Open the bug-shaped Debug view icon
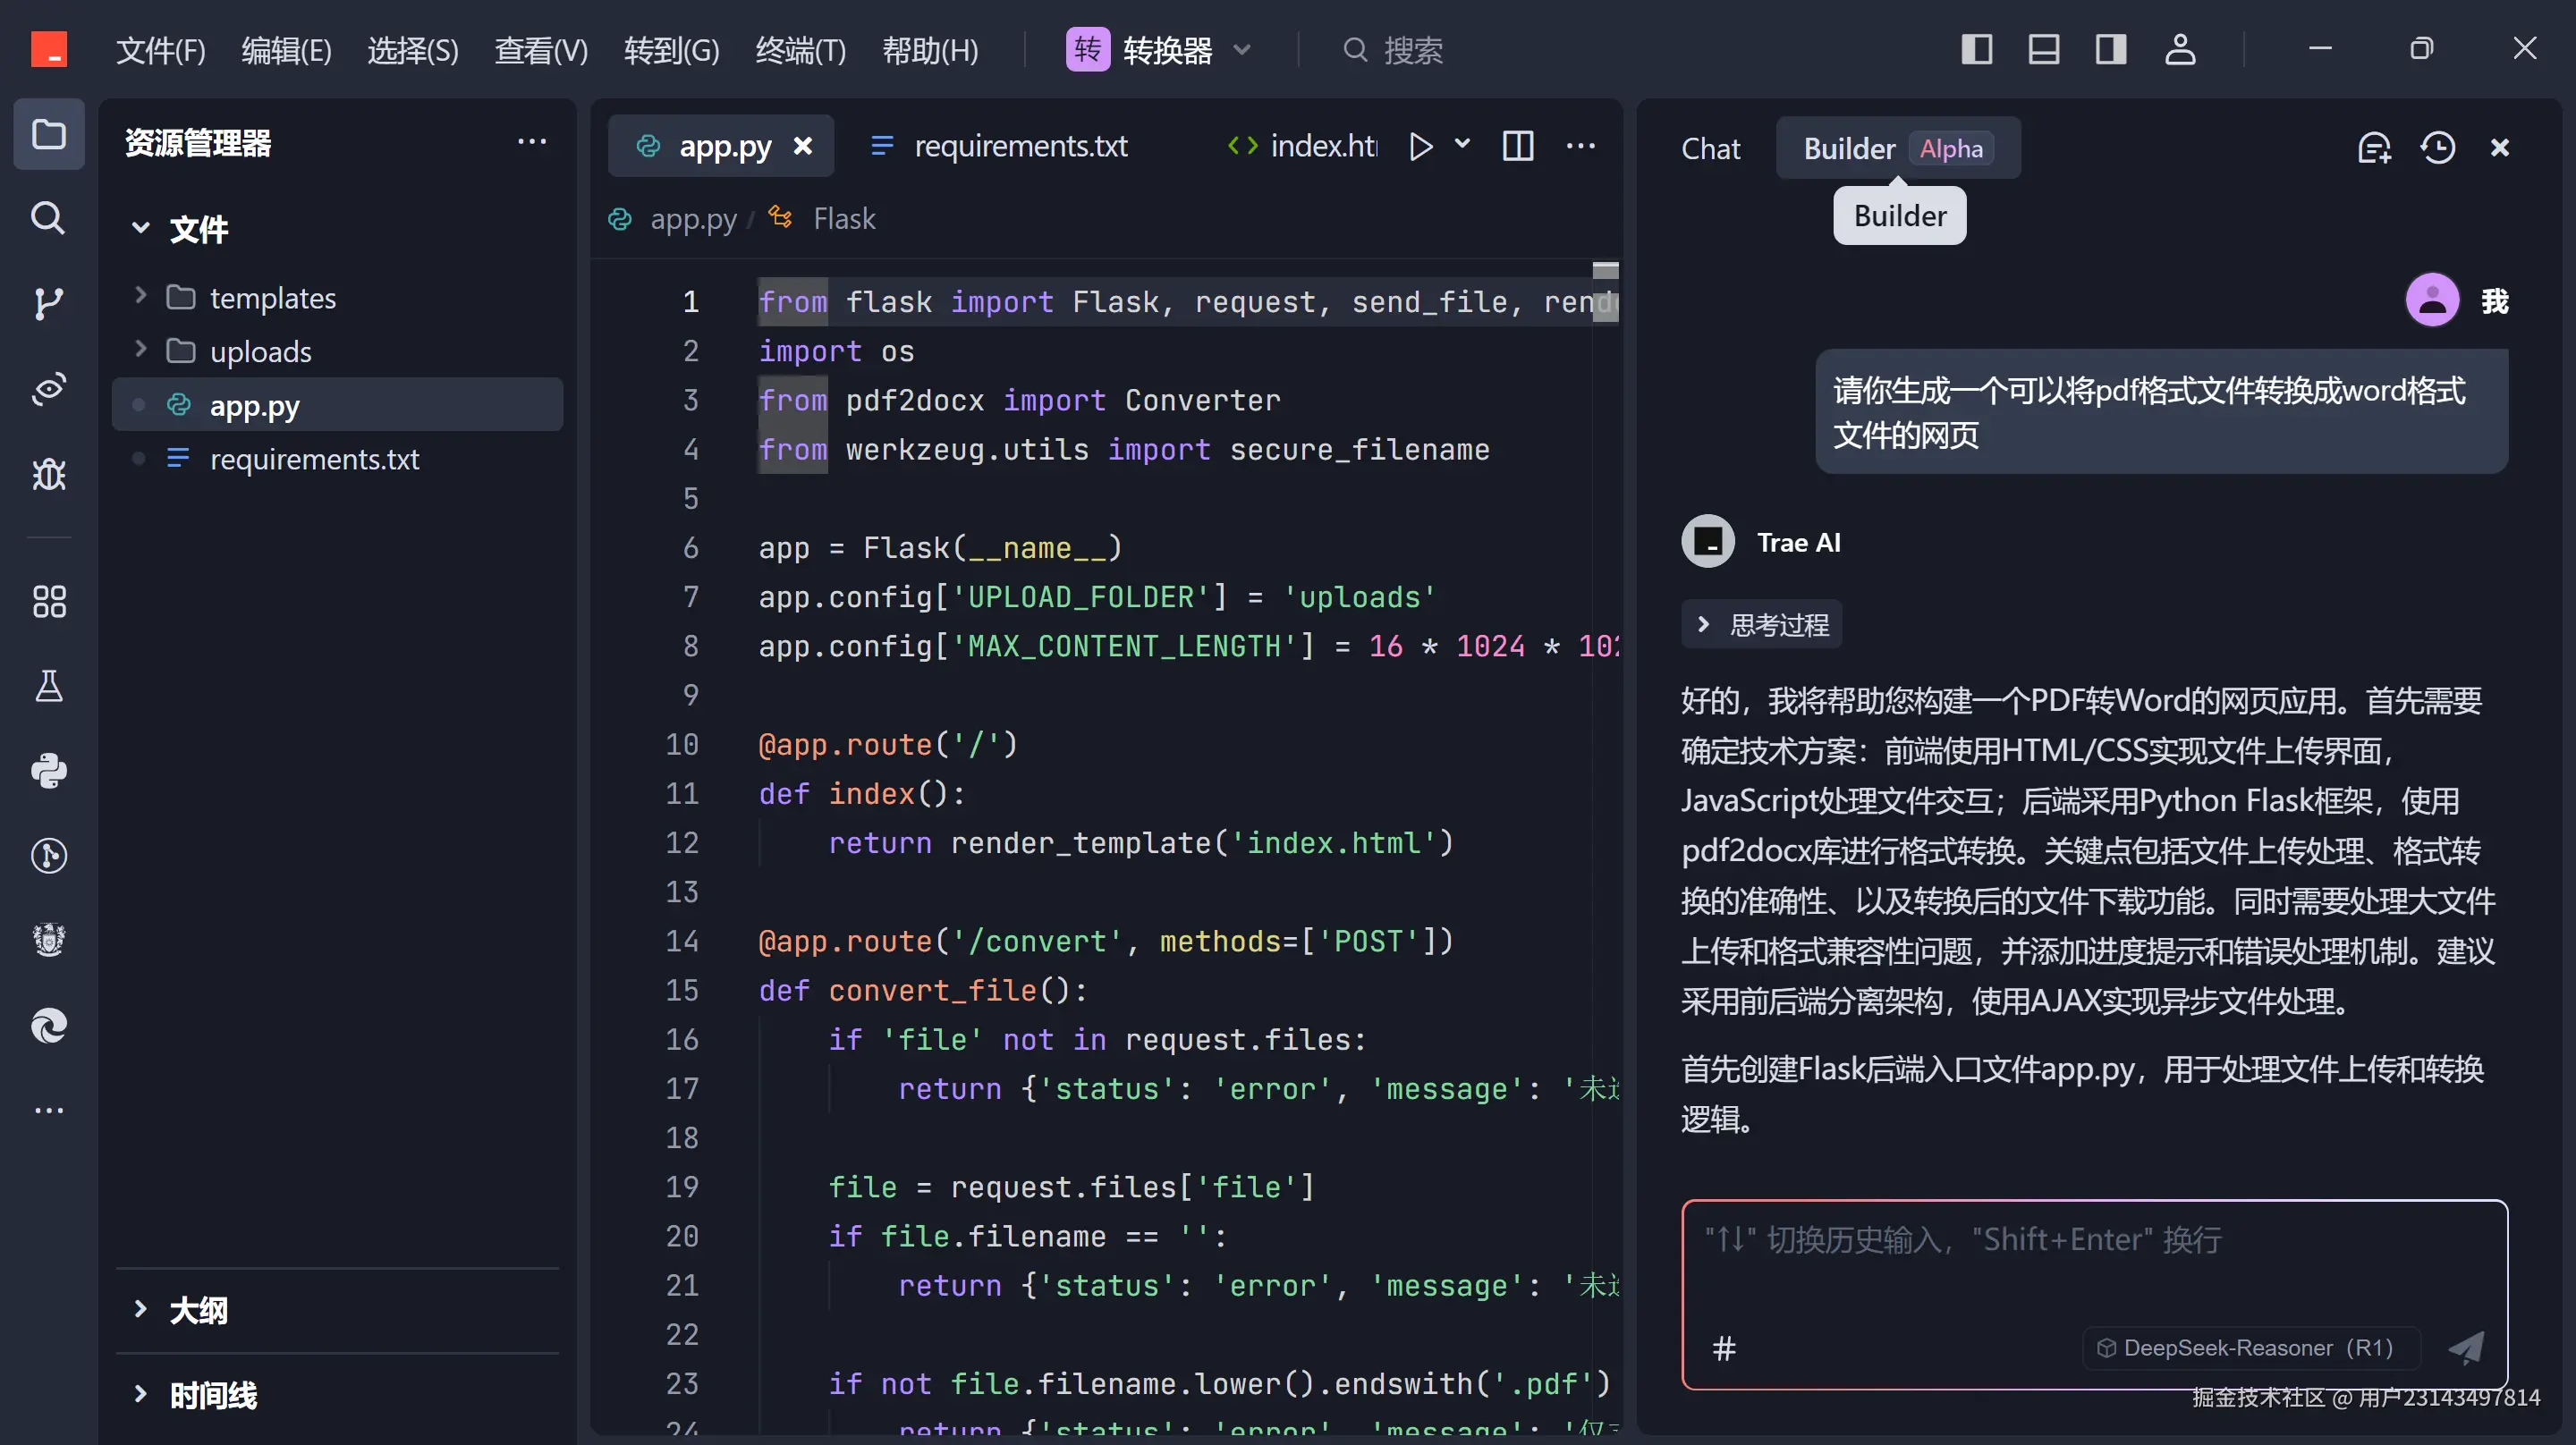 pos(48,473)
